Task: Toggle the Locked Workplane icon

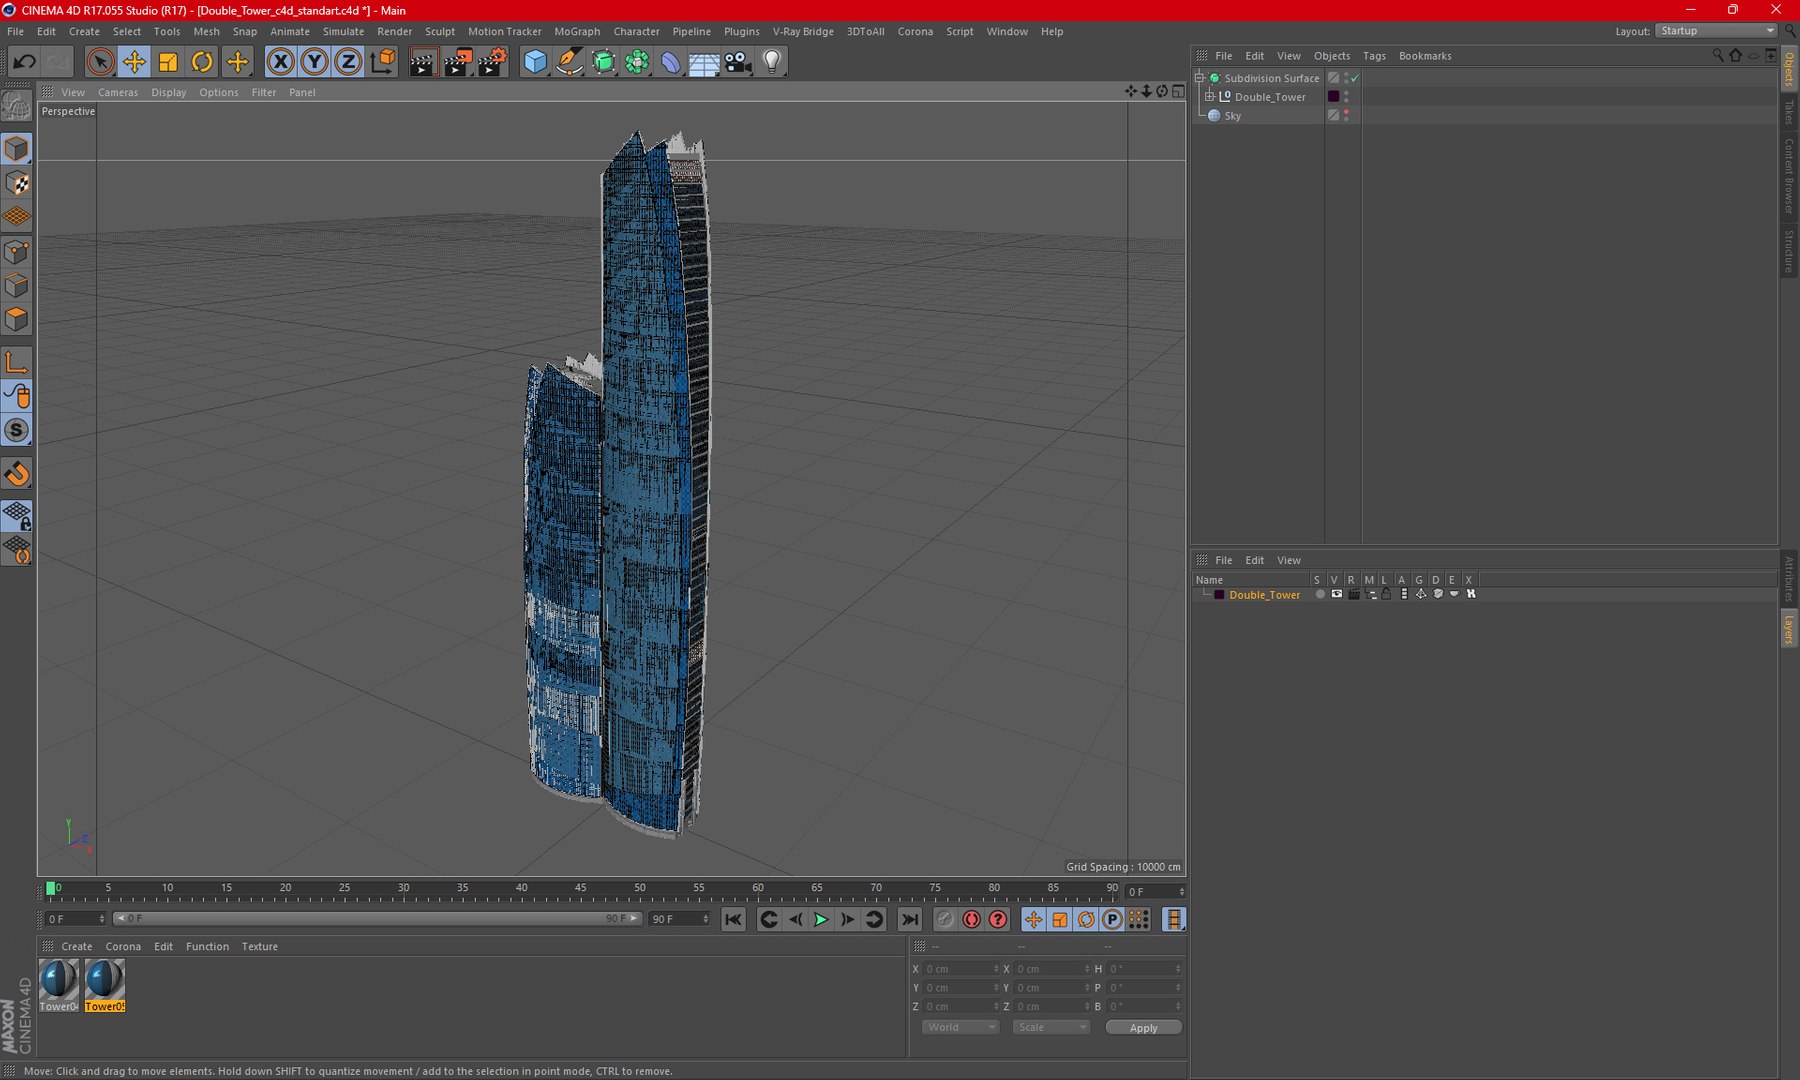Action: coord(17,516)
